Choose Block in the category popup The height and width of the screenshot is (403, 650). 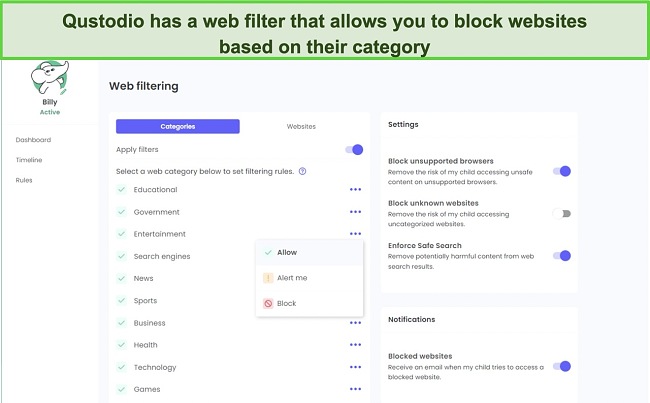(310, 303)
